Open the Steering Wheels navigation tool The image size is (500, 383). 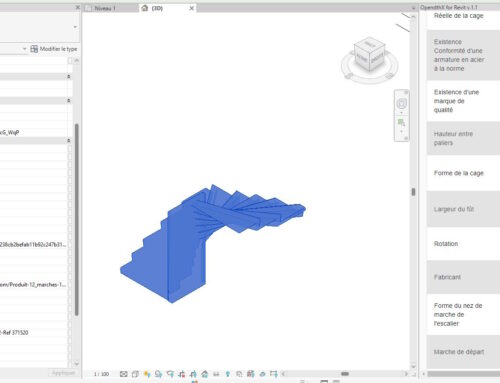tap(402, 104)
